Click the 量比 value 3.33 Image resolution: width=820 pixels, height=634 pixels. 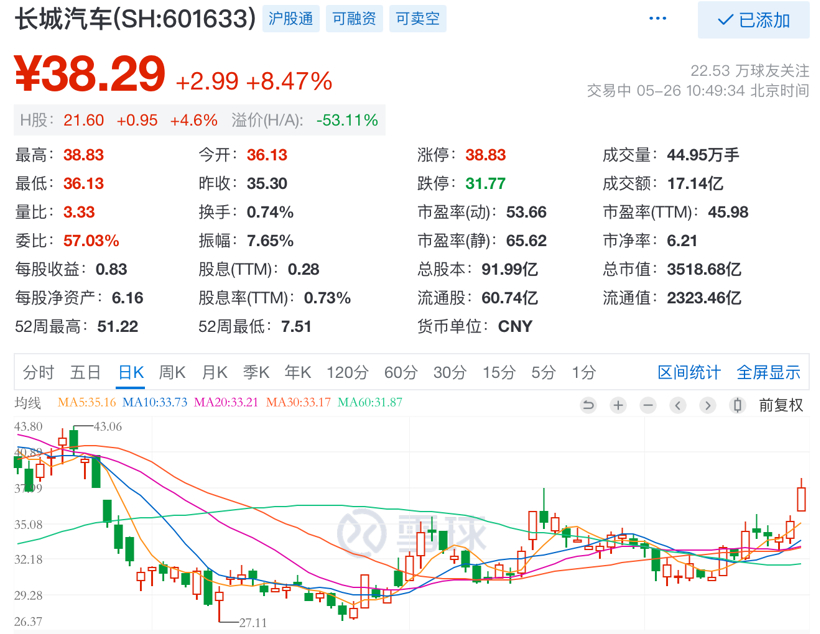click(79, 212)
